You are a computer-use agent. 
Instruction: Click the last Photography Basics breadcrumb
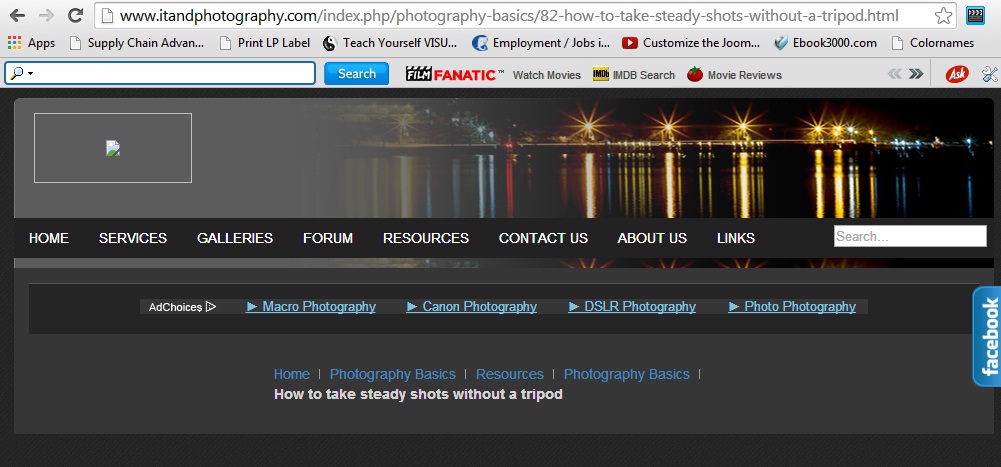pos(626,374)
